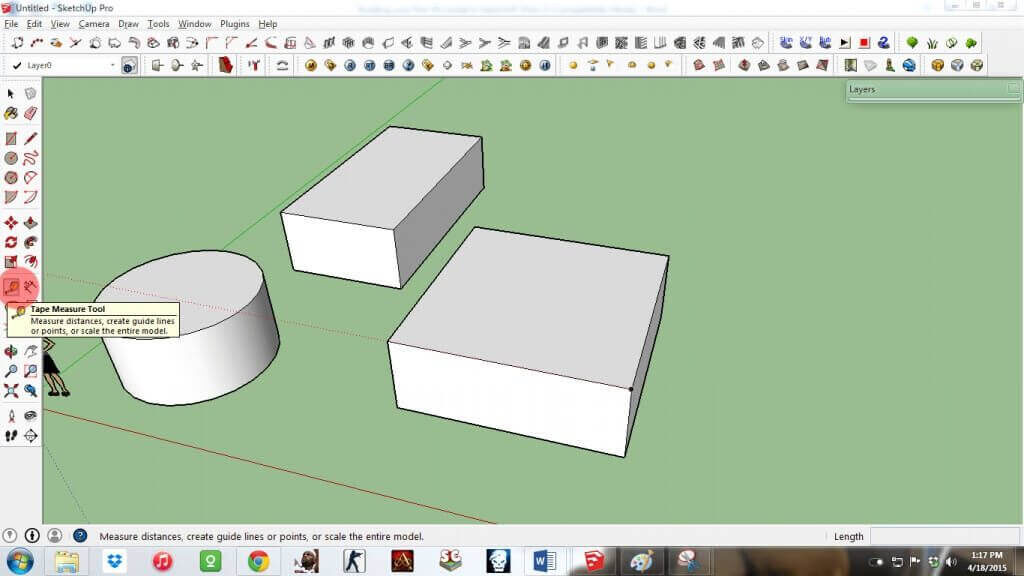Switch to SketchUp taskbar icon
Image resolution: width=1024 pixels, height=576 pixels.
pyautogui.click(x=593, y=561)
